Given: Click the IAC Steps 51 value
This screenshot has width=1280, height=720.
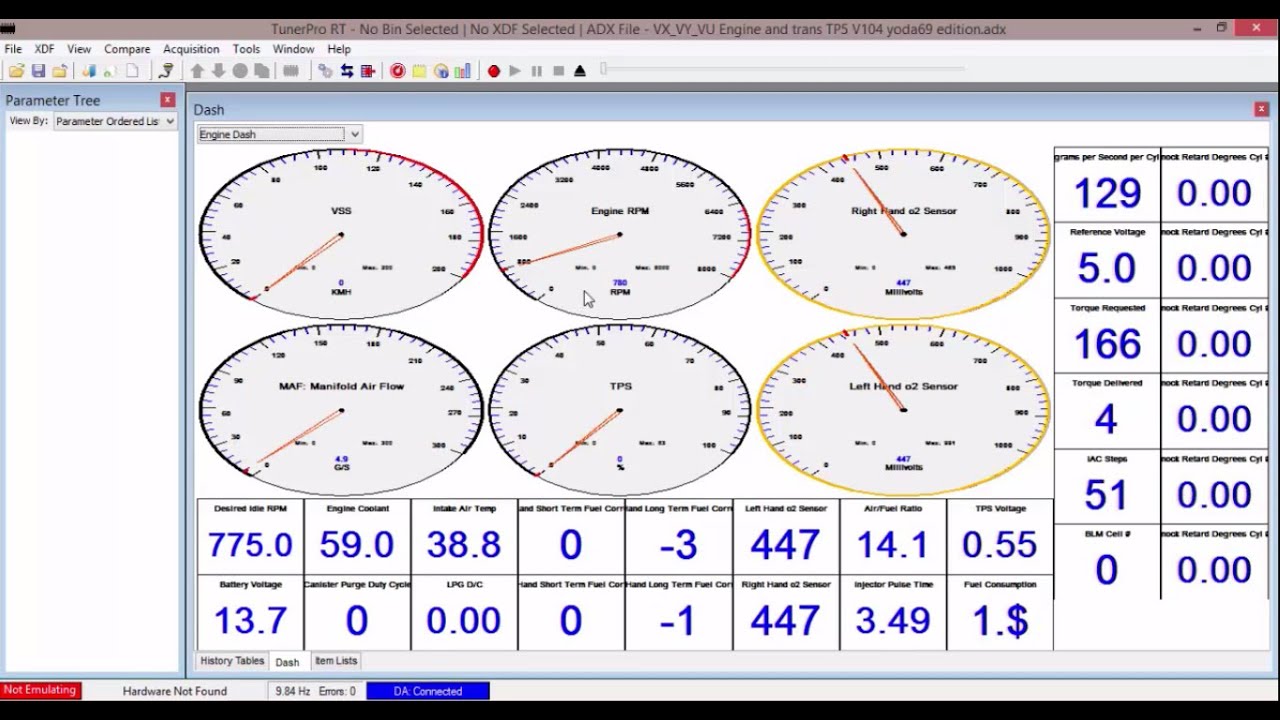Looking at the screenshot, I should click(x=1106, y=495).
